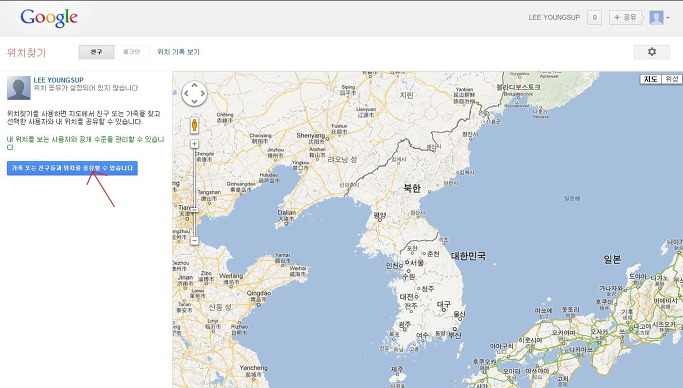Pan the map up with the compass arrow

coord(194,85)
